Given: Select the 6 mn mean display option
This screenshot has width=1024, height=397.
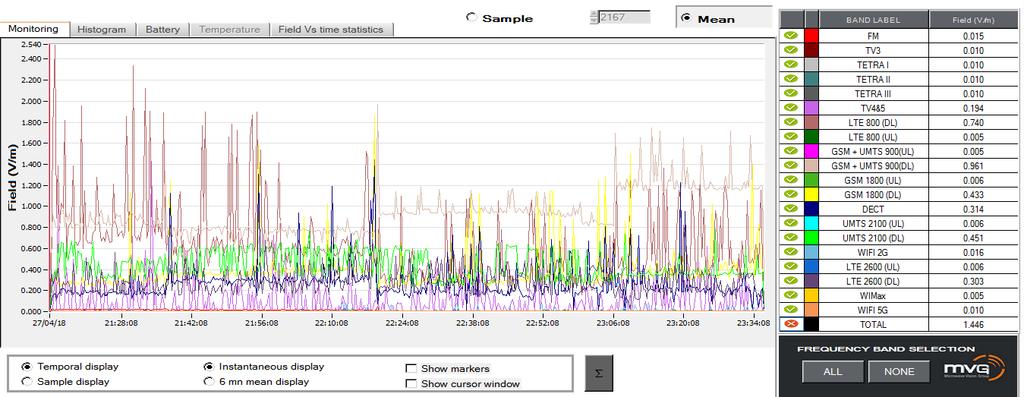Looking at the screenshot, I should tap(209, 381).
